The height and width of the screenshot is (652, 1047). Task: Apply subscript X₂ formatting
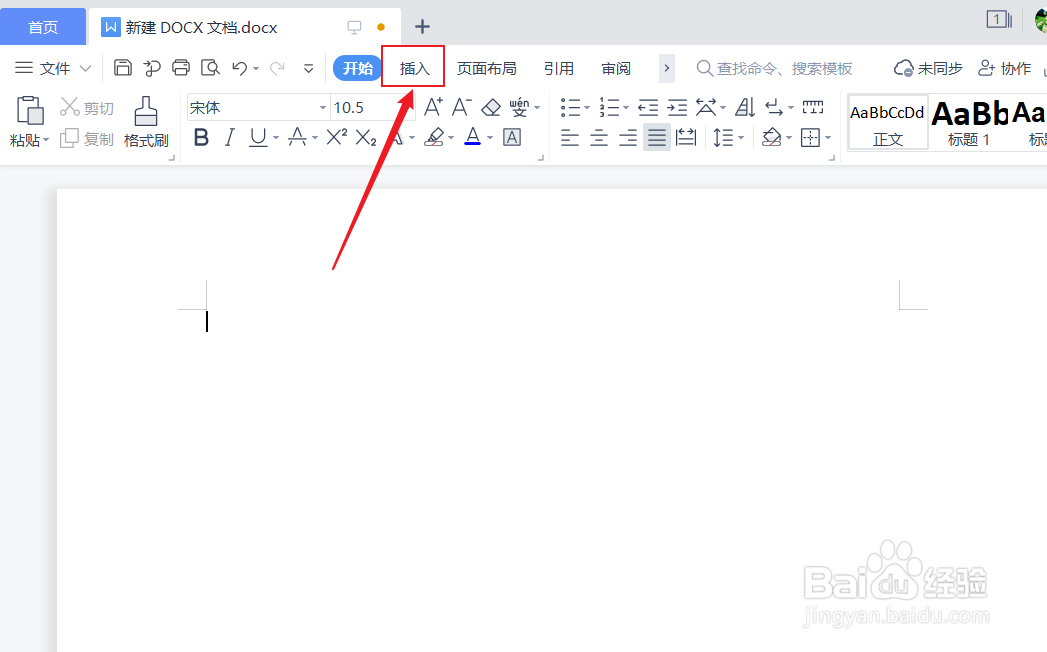[366, 138]
